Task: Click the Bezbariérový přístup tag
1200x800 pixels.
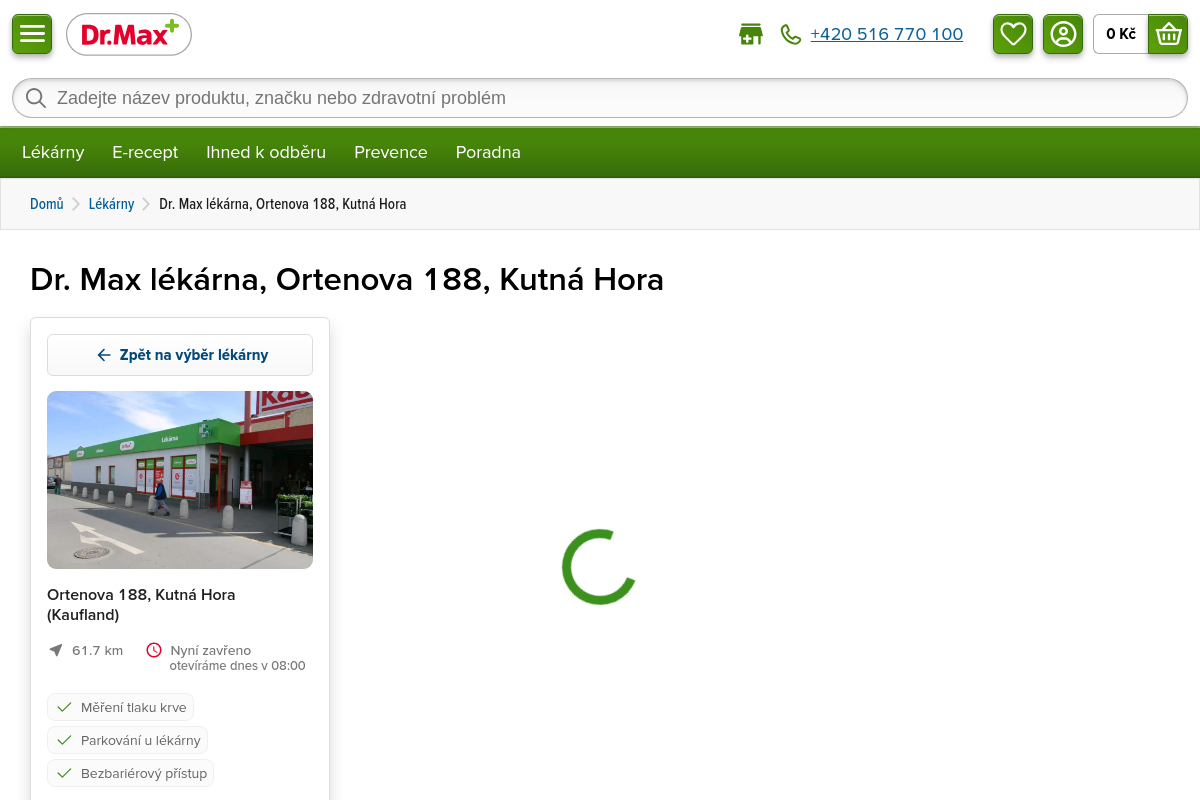Action: [x=131, y=773]
